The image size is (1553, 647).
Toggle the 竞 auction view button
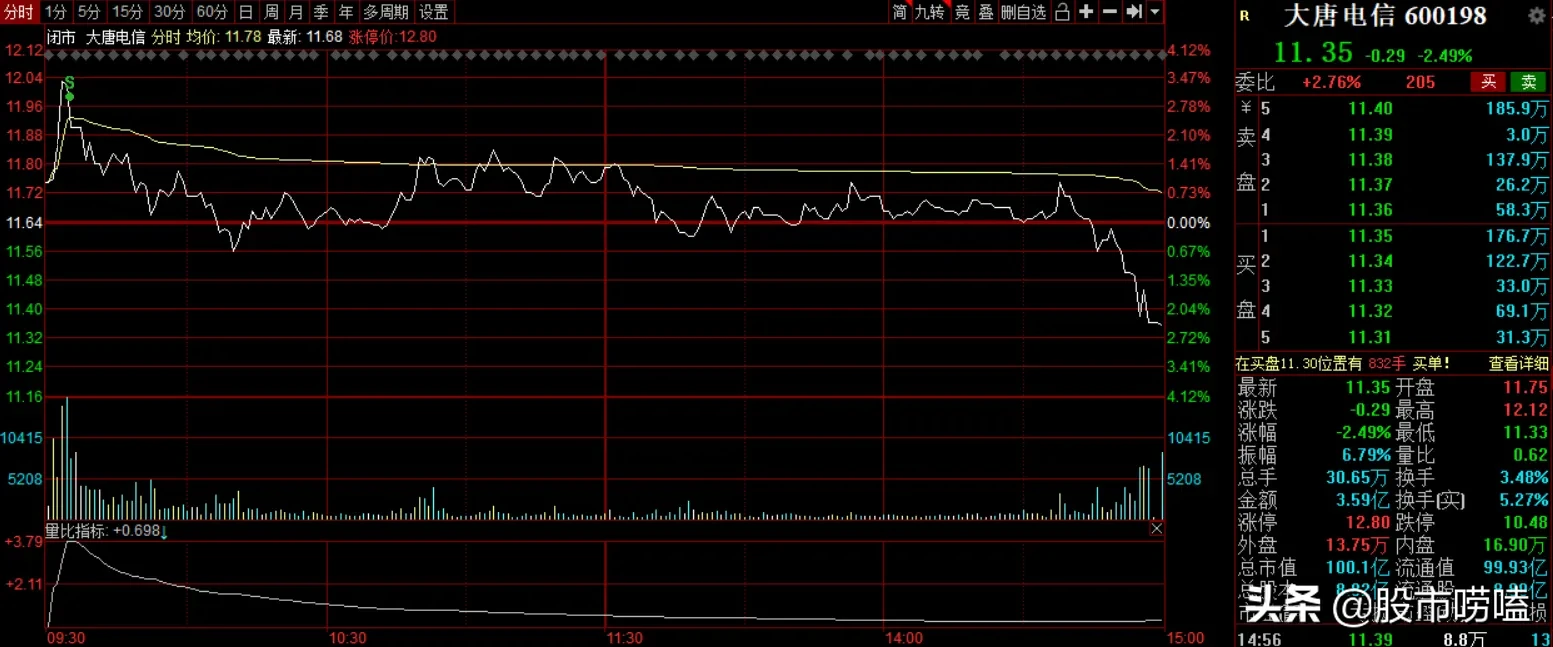(962, 12)
